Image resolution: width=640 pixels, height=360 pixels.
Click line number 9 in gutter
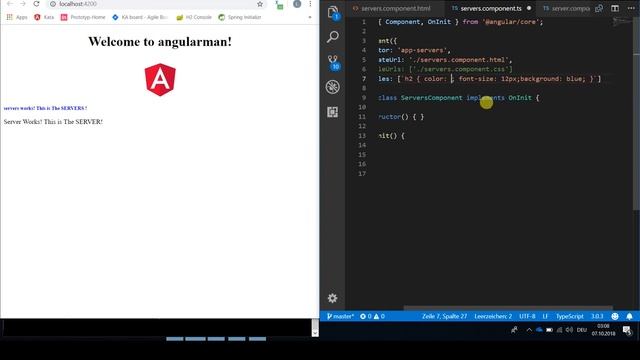point(364,98)
